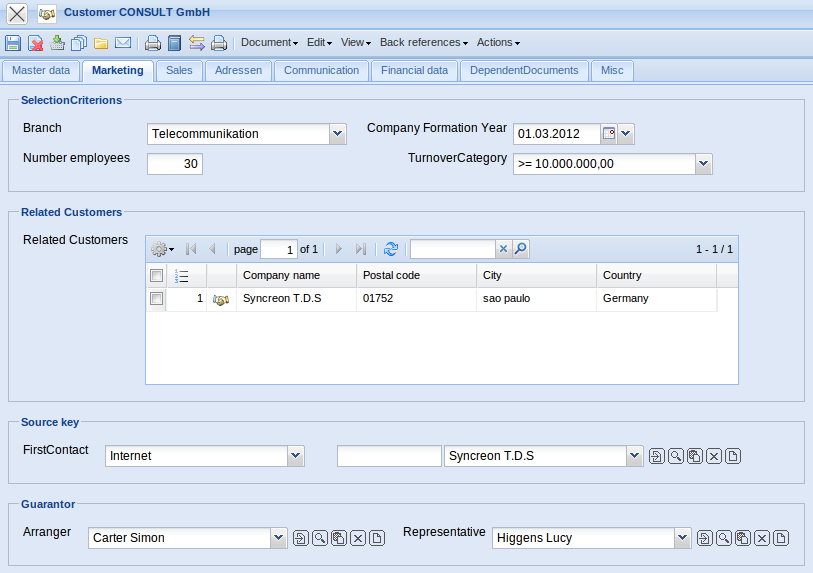Tick the checkbox for Syncreon T.D.S row
Screen dimensions: 813x573
(156, 298)
